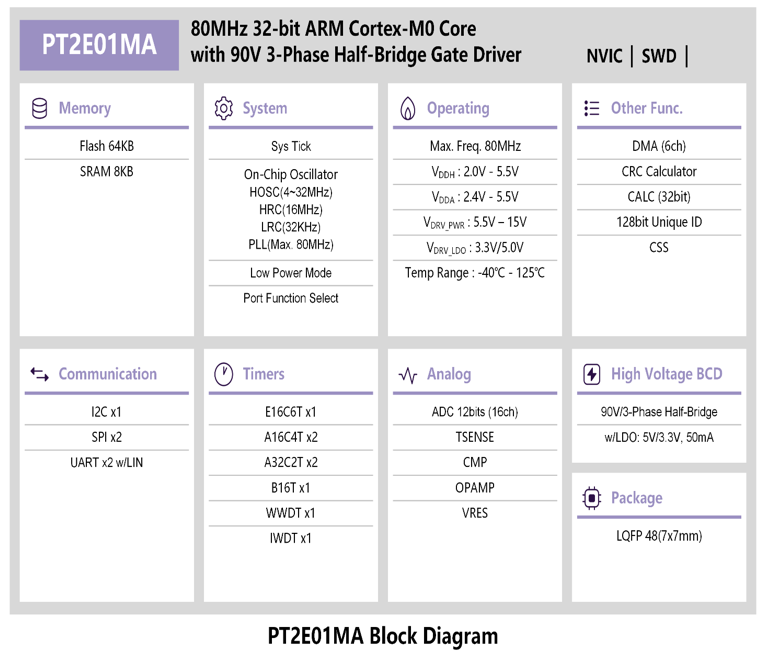Click the SWD label in header
The width and height of the screenshot is (766, 652).
tap(659, 56)
